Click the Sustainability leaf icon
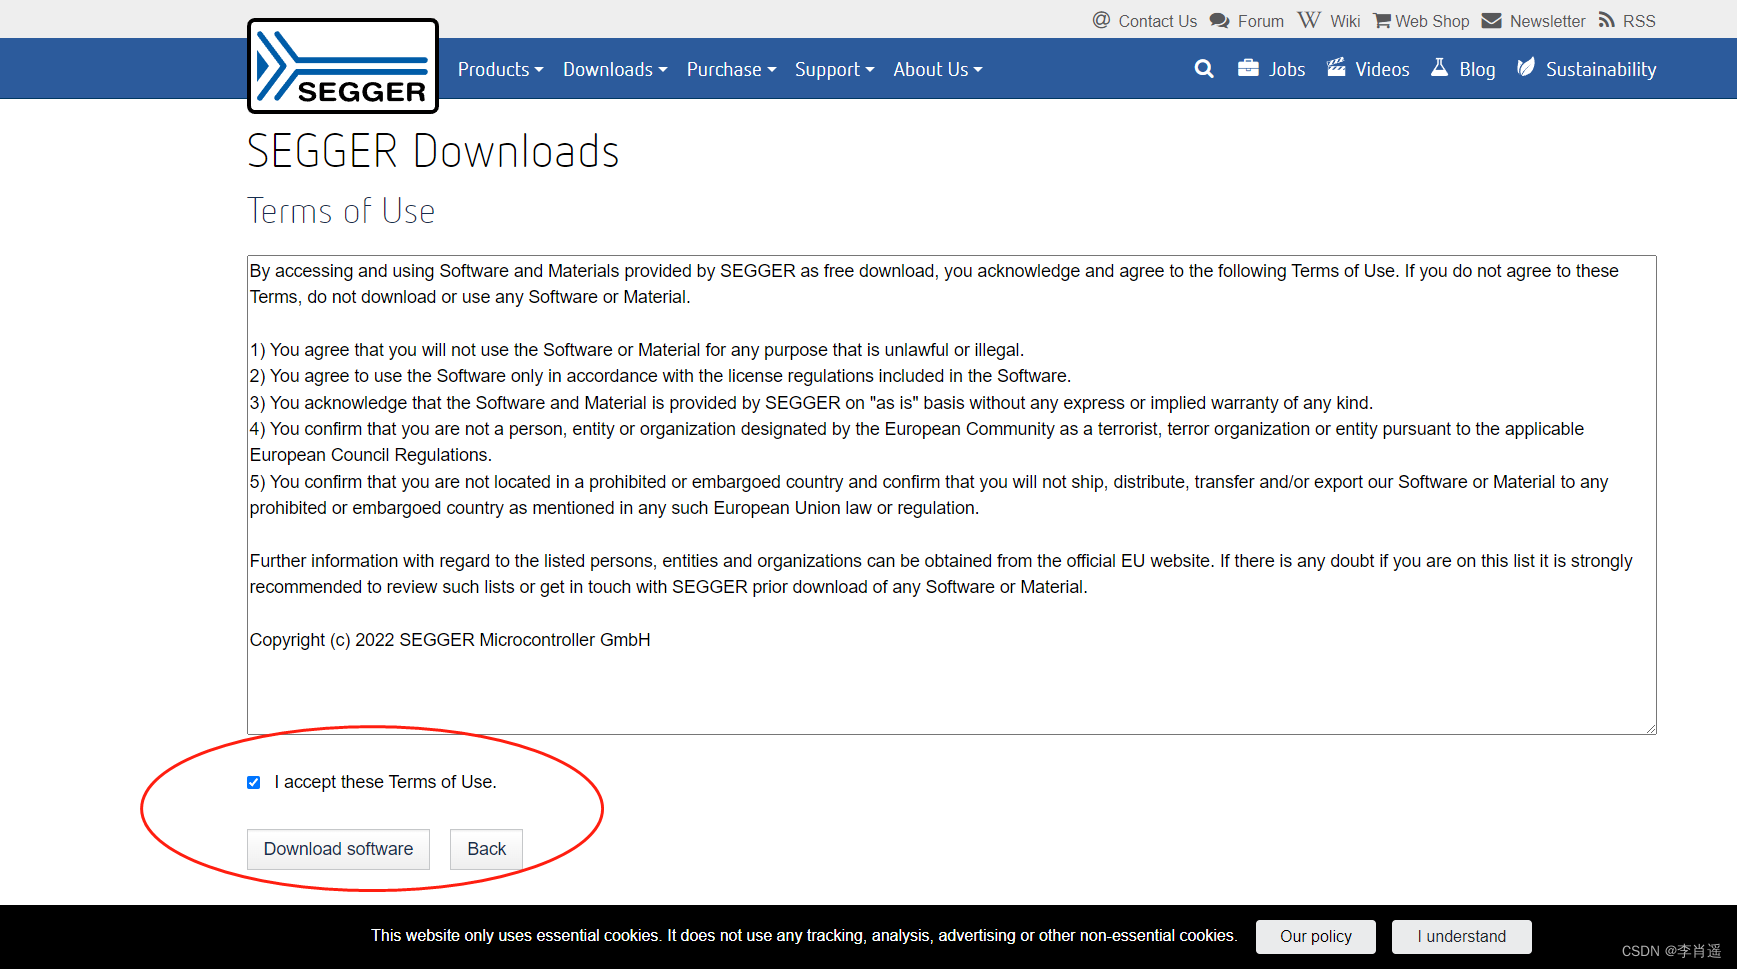 1525,67
